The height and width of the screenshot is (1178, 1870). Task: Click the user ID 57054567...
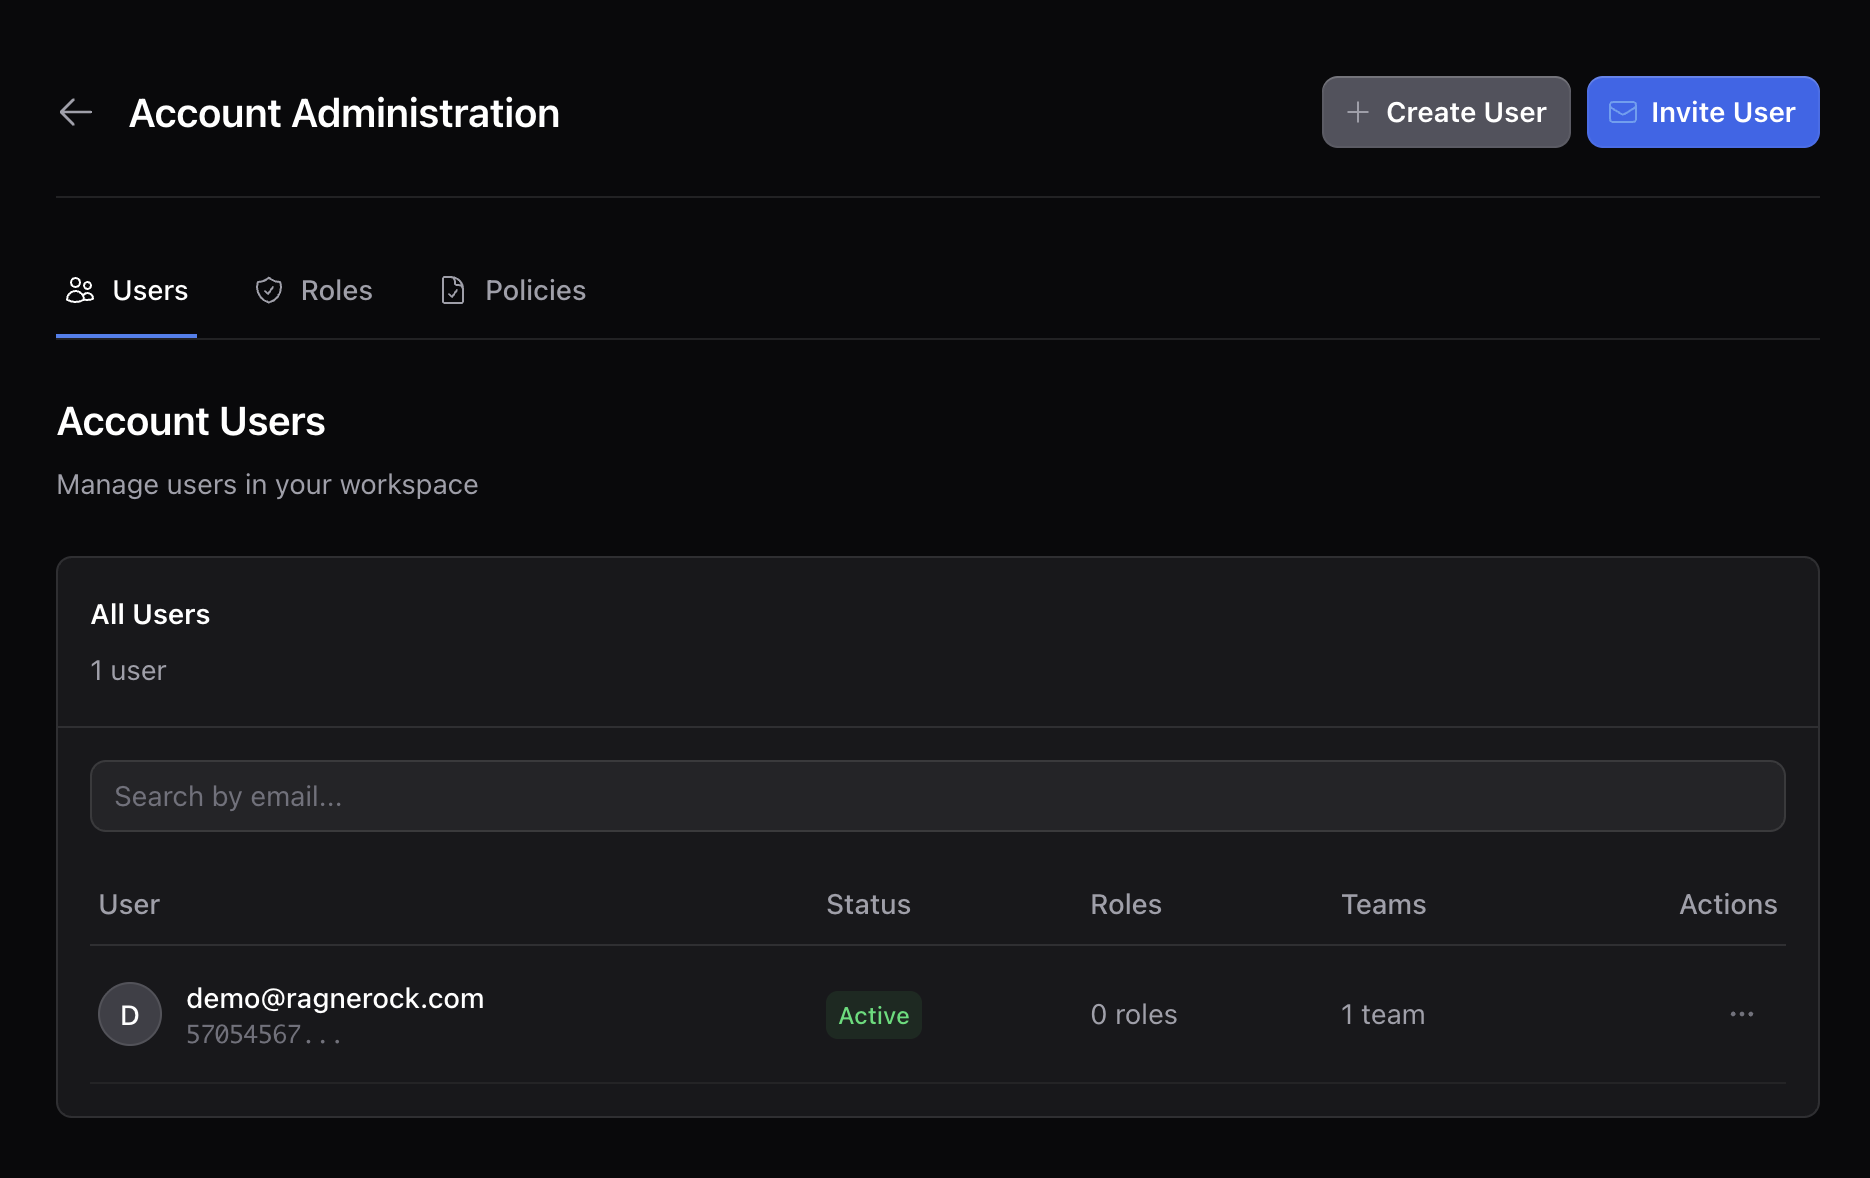tap(264, 1035)
